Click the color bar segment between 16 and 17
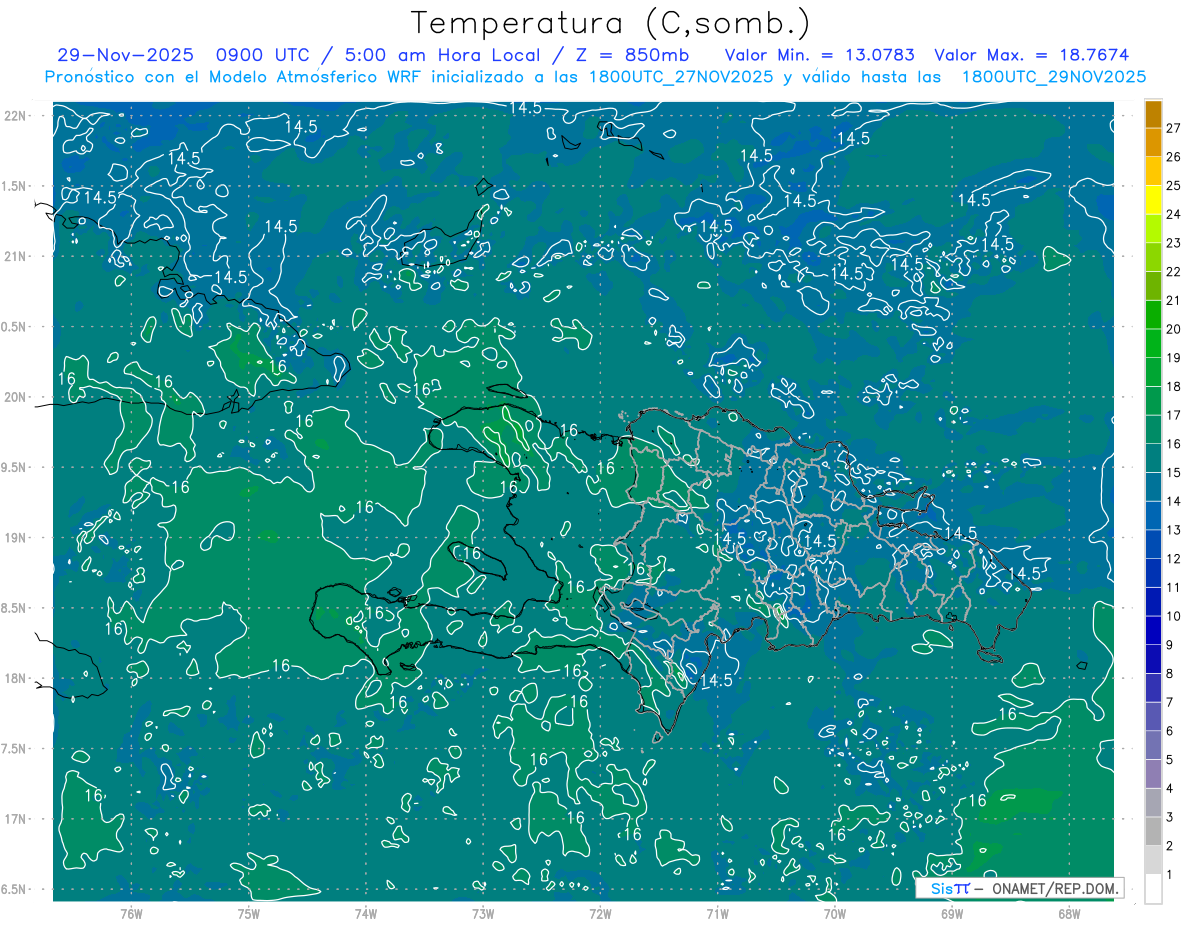The image size is (1200, 927). 1153,430
